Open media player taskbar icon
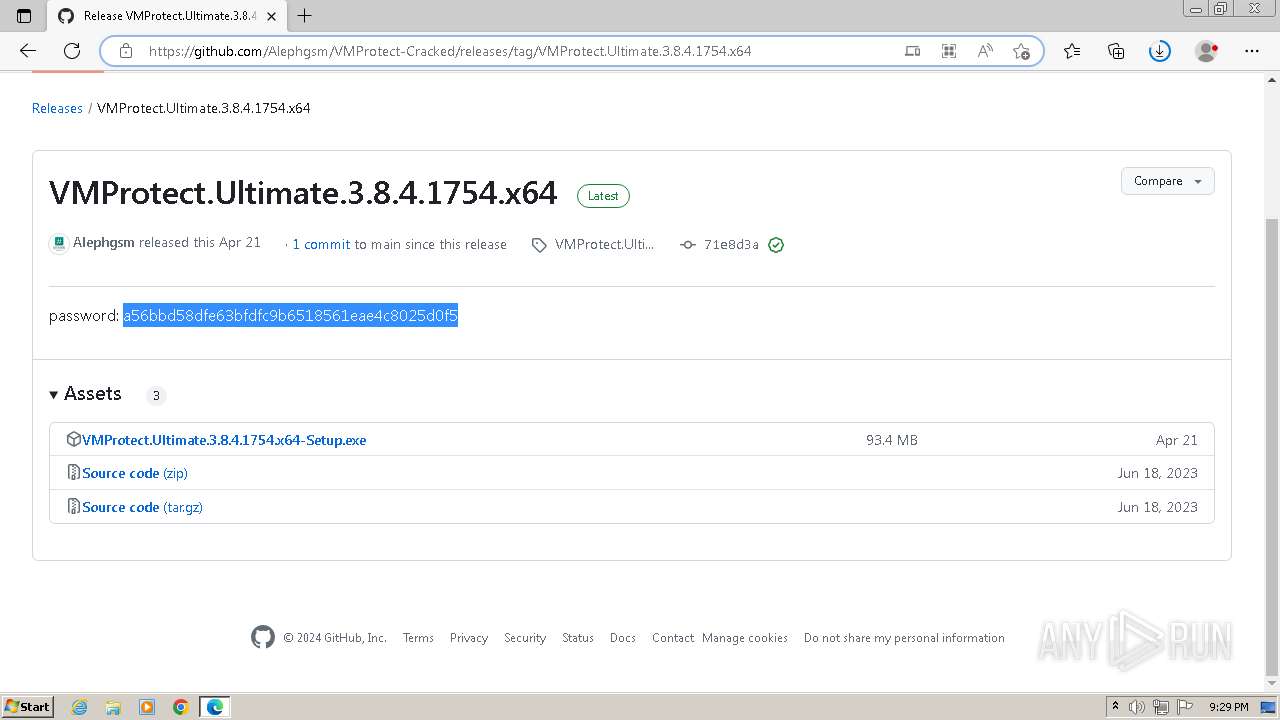This screenshot has height=720, width=1280. click(x=147, y=707)
